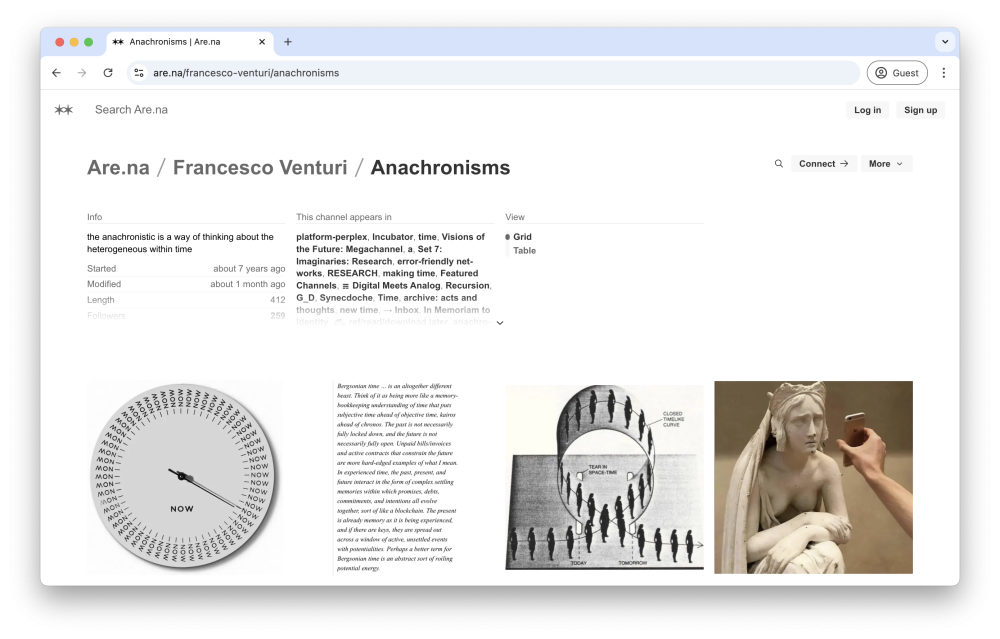Open the Are.na breadcrumb link

pos(118,168)
